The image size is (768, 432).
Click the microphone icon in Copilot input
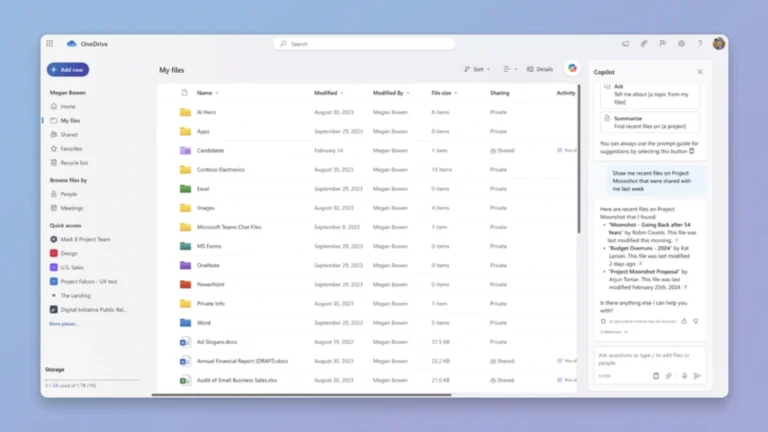(684, 376)
